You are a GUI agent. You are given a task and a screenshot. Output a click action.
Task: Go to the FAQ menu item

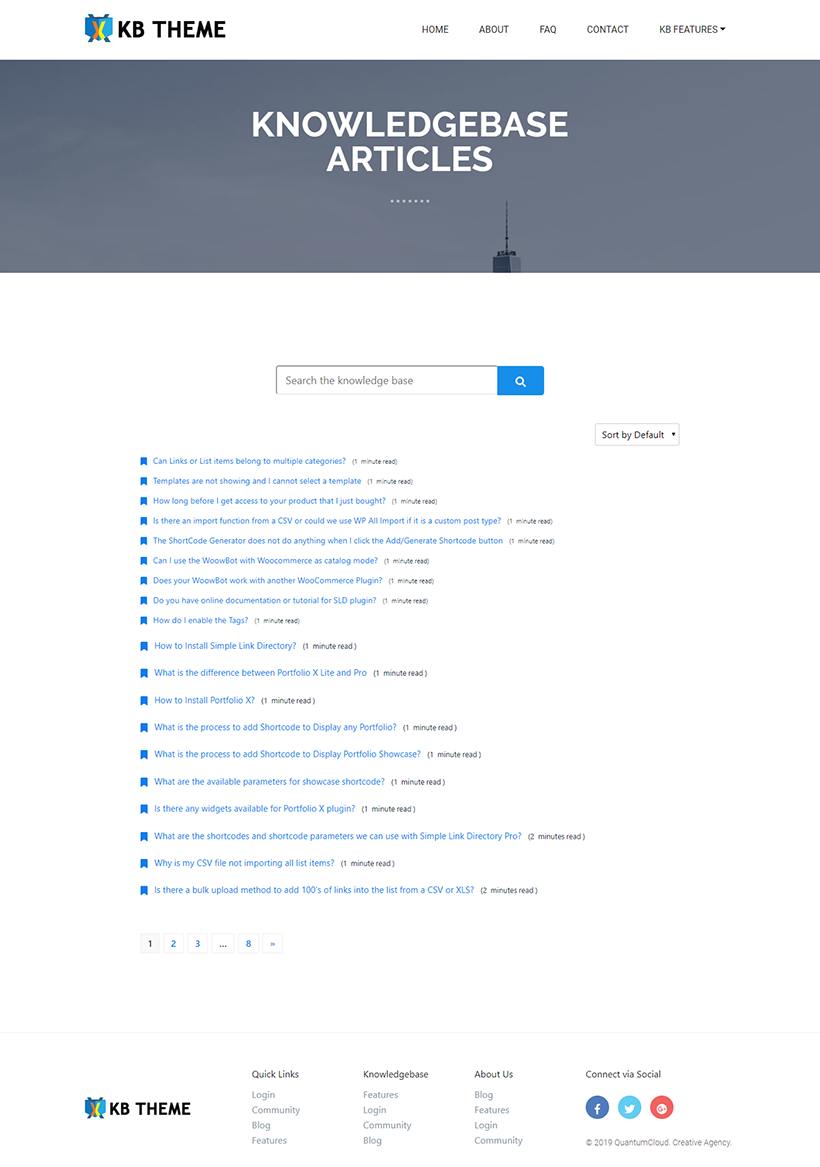click(548, 30)
